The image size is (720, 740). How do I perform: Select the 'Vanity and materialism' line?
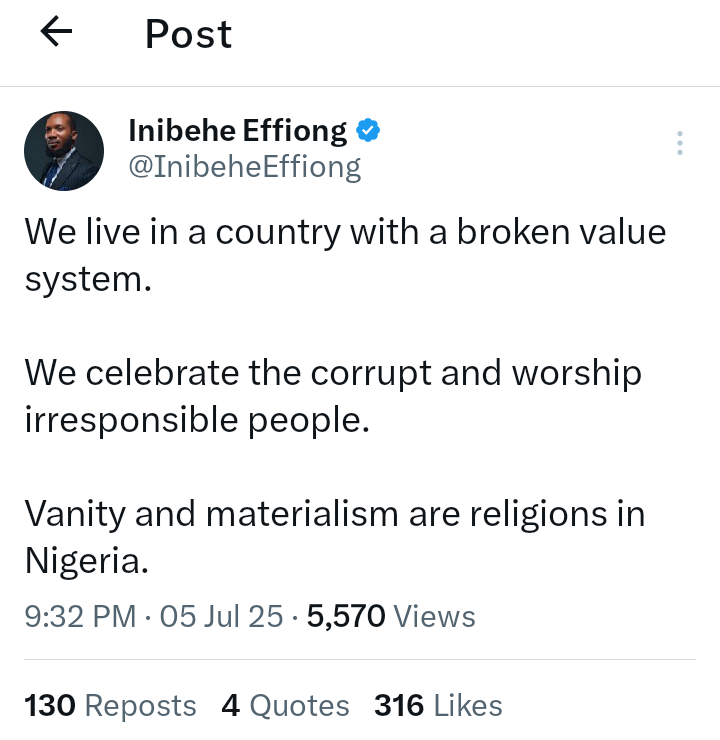click(333, 514)
